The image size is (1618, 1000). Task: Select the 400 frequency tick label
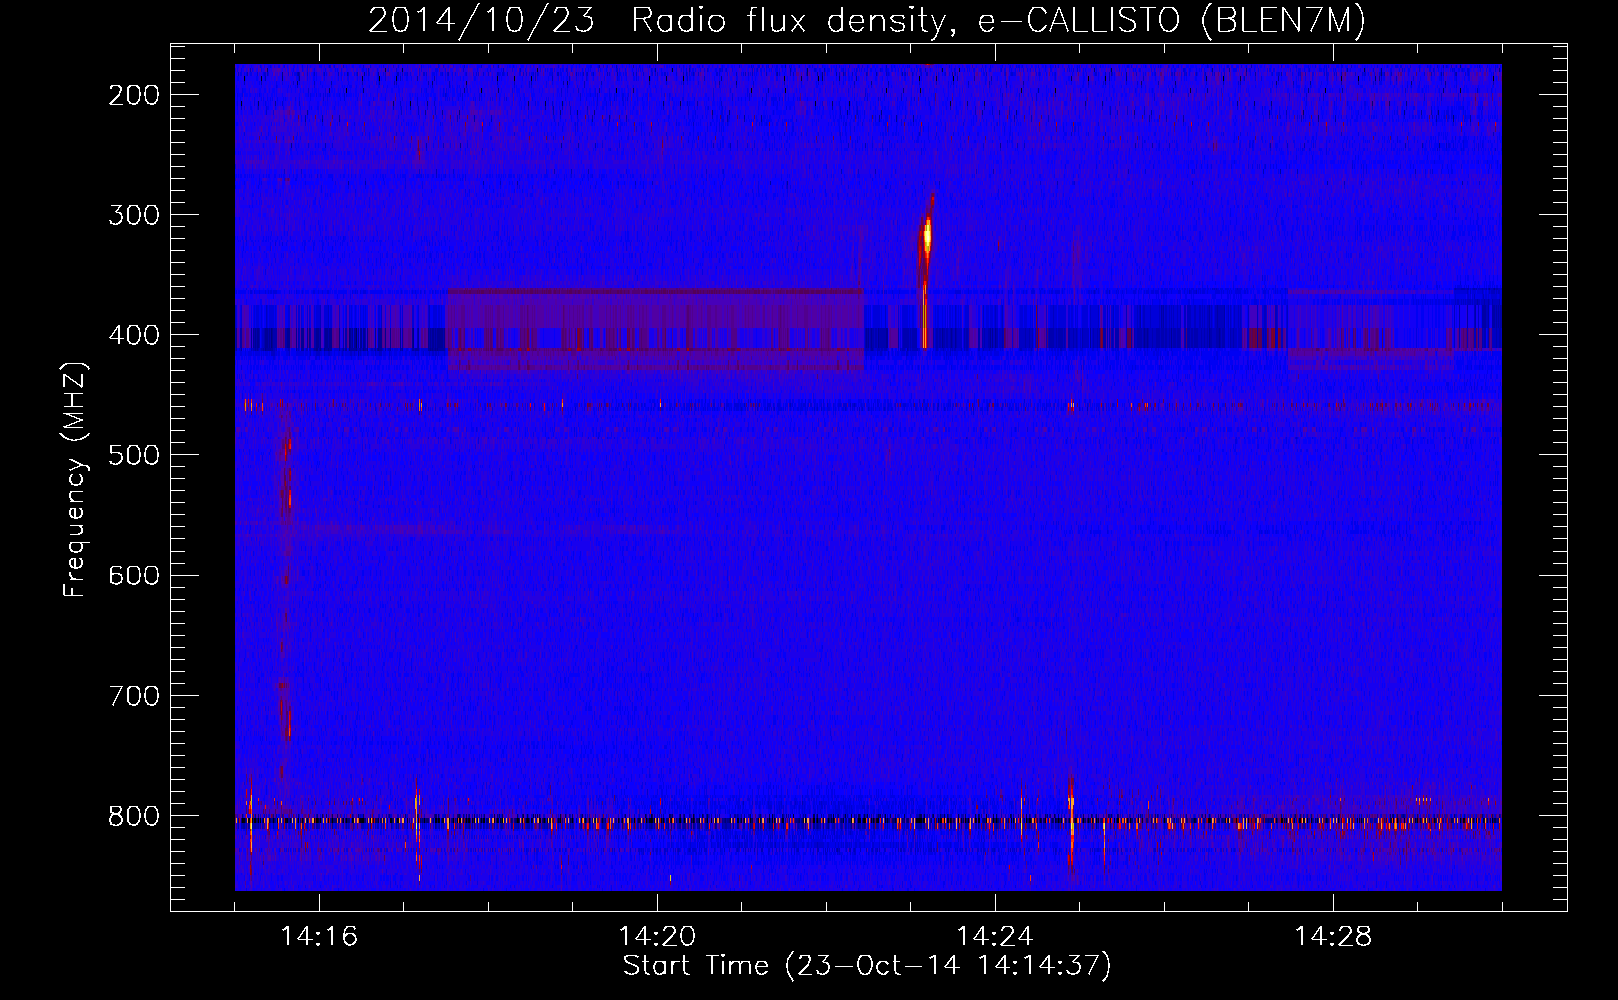point(134,335)
